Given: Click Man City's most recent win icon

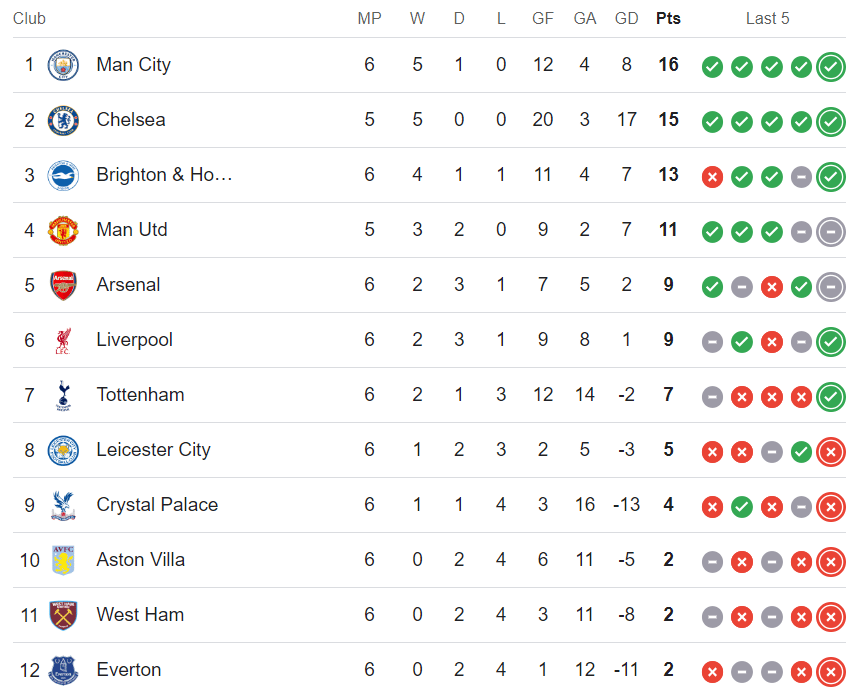Looking at the screenshot, I should (x=831, y=67).
